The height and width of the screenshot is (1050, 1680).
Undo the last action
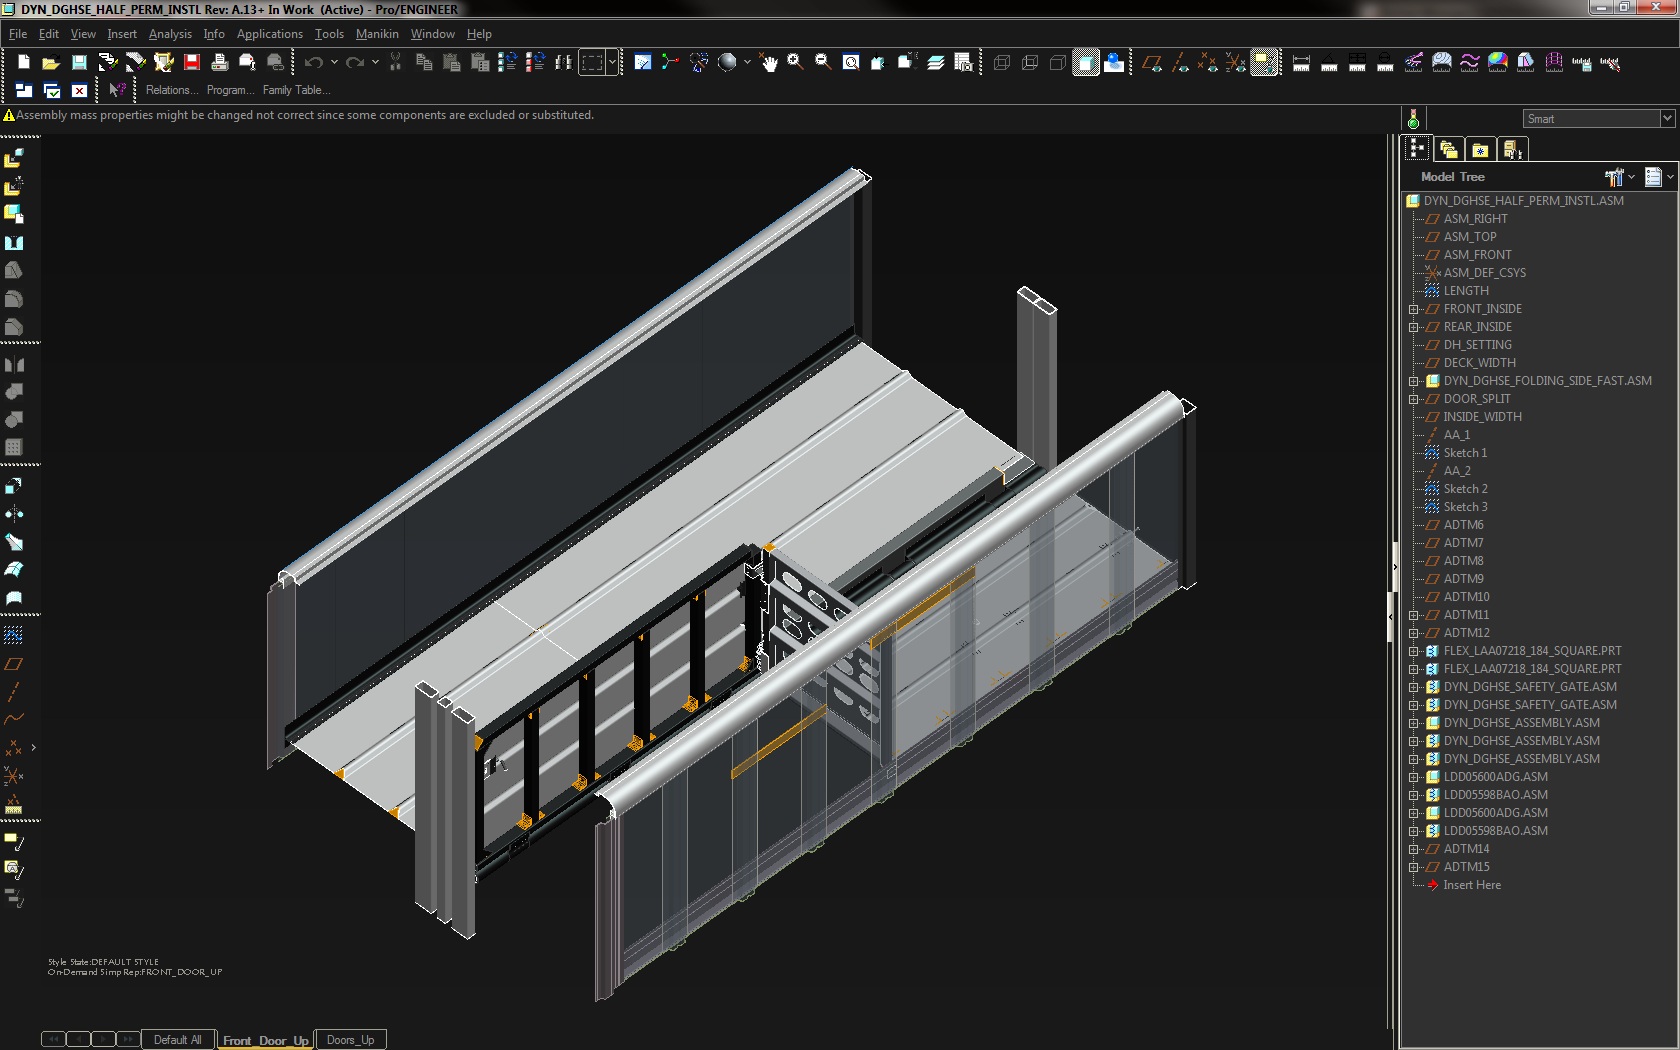(313, 62)
